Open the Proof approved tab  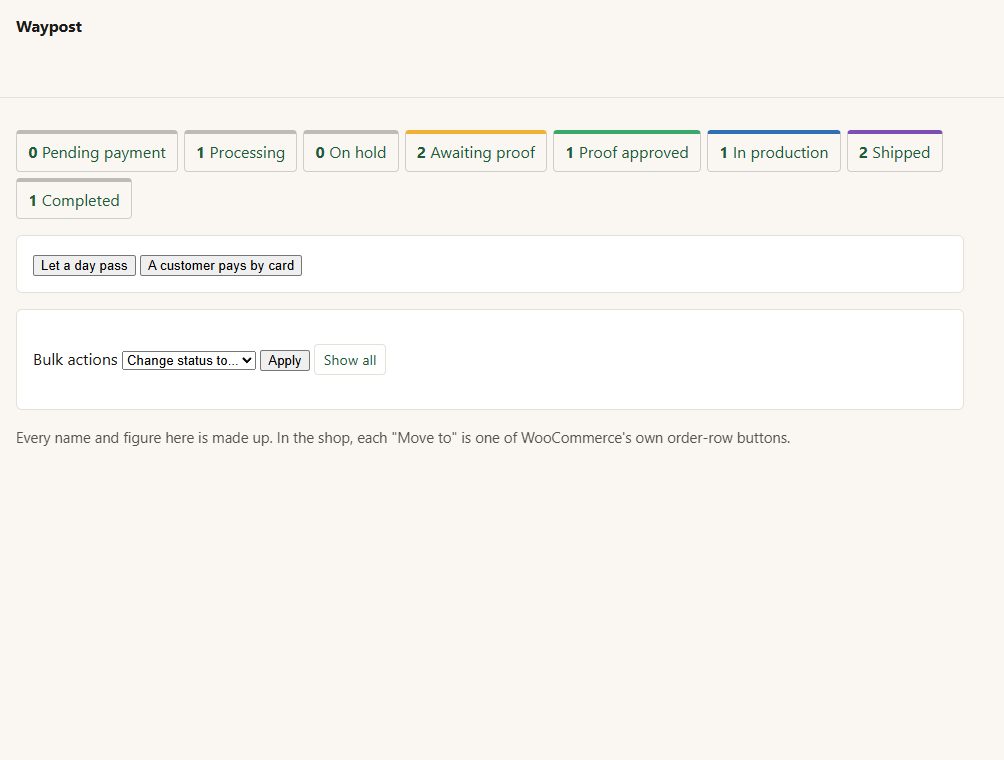(x=627, y=151)
